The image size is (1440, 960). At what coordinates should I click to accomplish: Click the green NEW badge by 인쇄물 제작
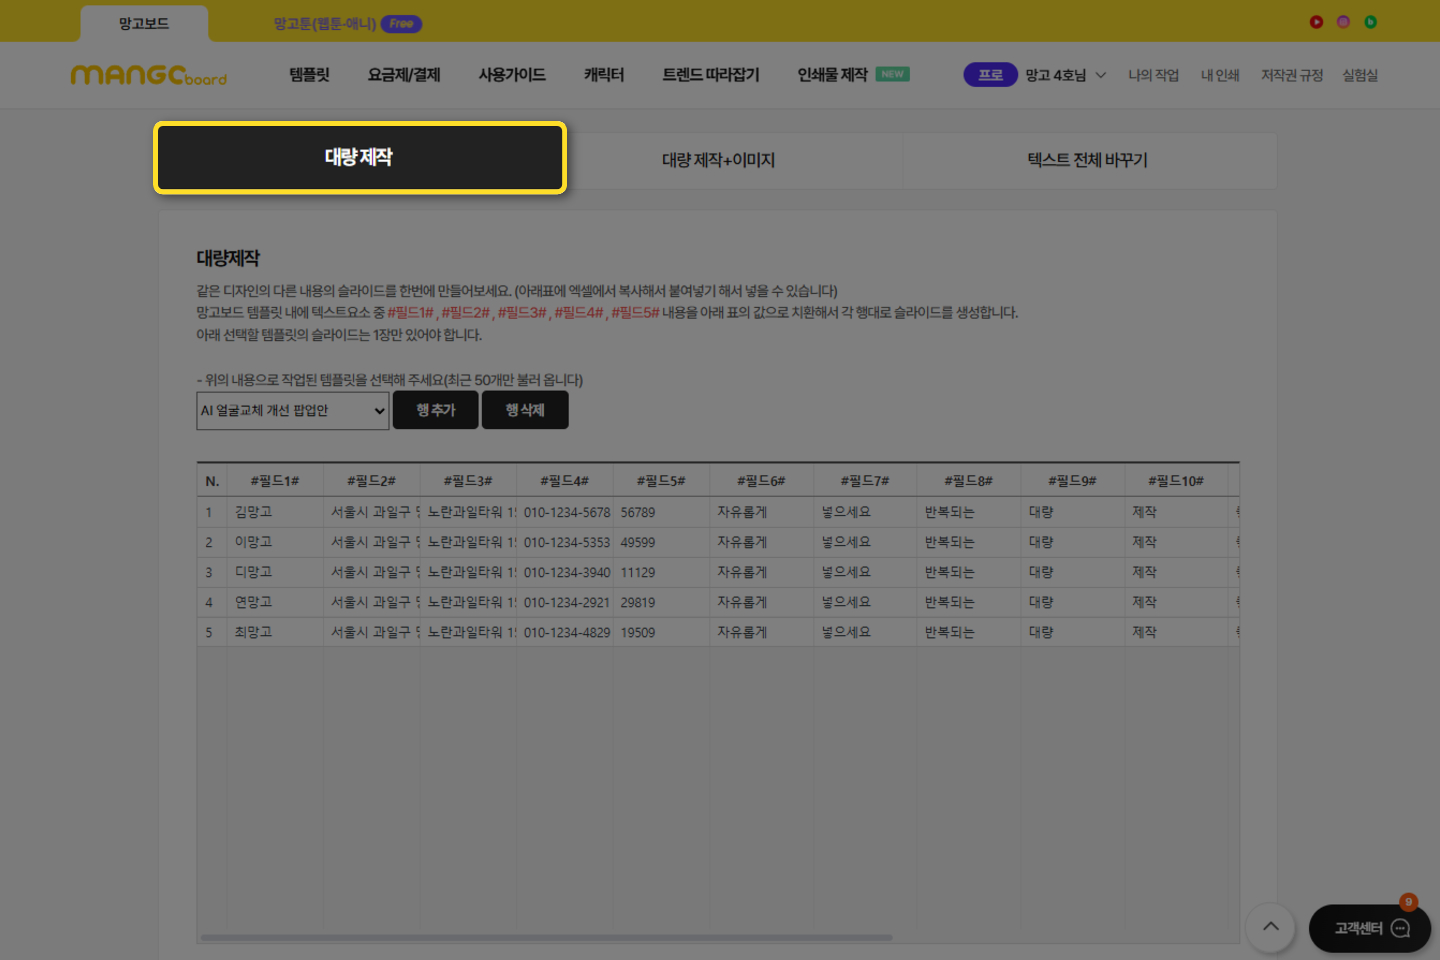coord(892,74)
